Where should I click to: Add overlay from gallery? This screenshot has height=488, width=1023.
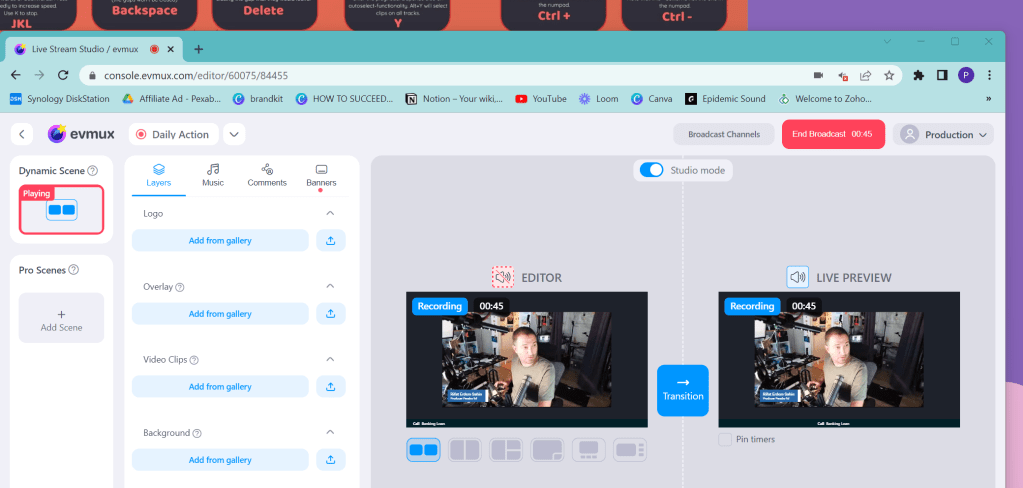(x=220, y=314)
